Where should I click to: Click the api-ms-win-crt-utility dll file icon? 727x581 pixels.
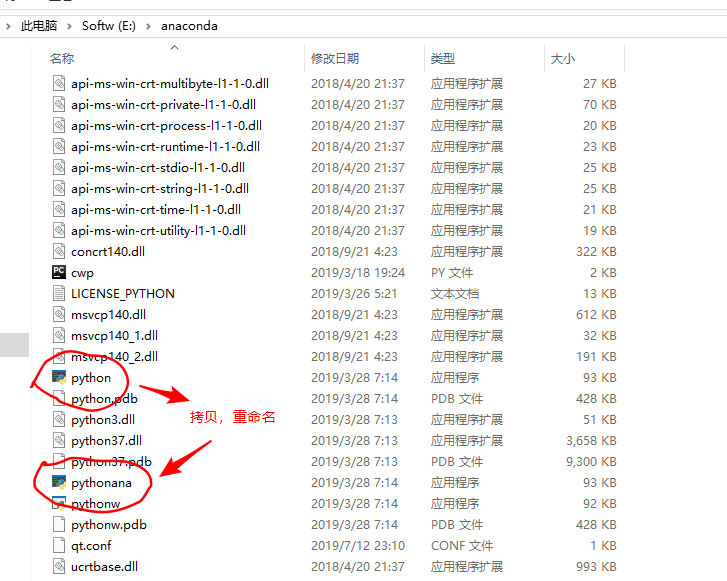59,230
